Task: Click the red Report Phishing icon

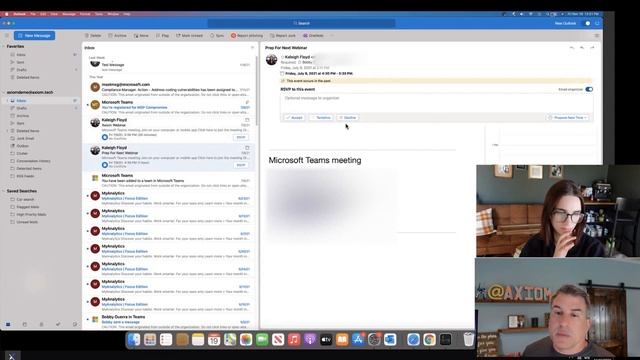Action: point(233,36)
